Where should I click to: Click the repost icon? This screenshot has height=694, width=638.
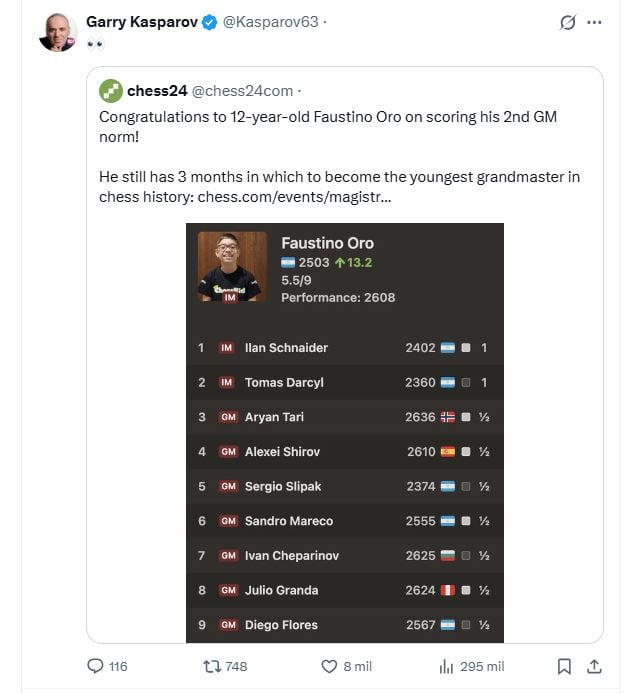pyautogui.click(x=210, y=666)
